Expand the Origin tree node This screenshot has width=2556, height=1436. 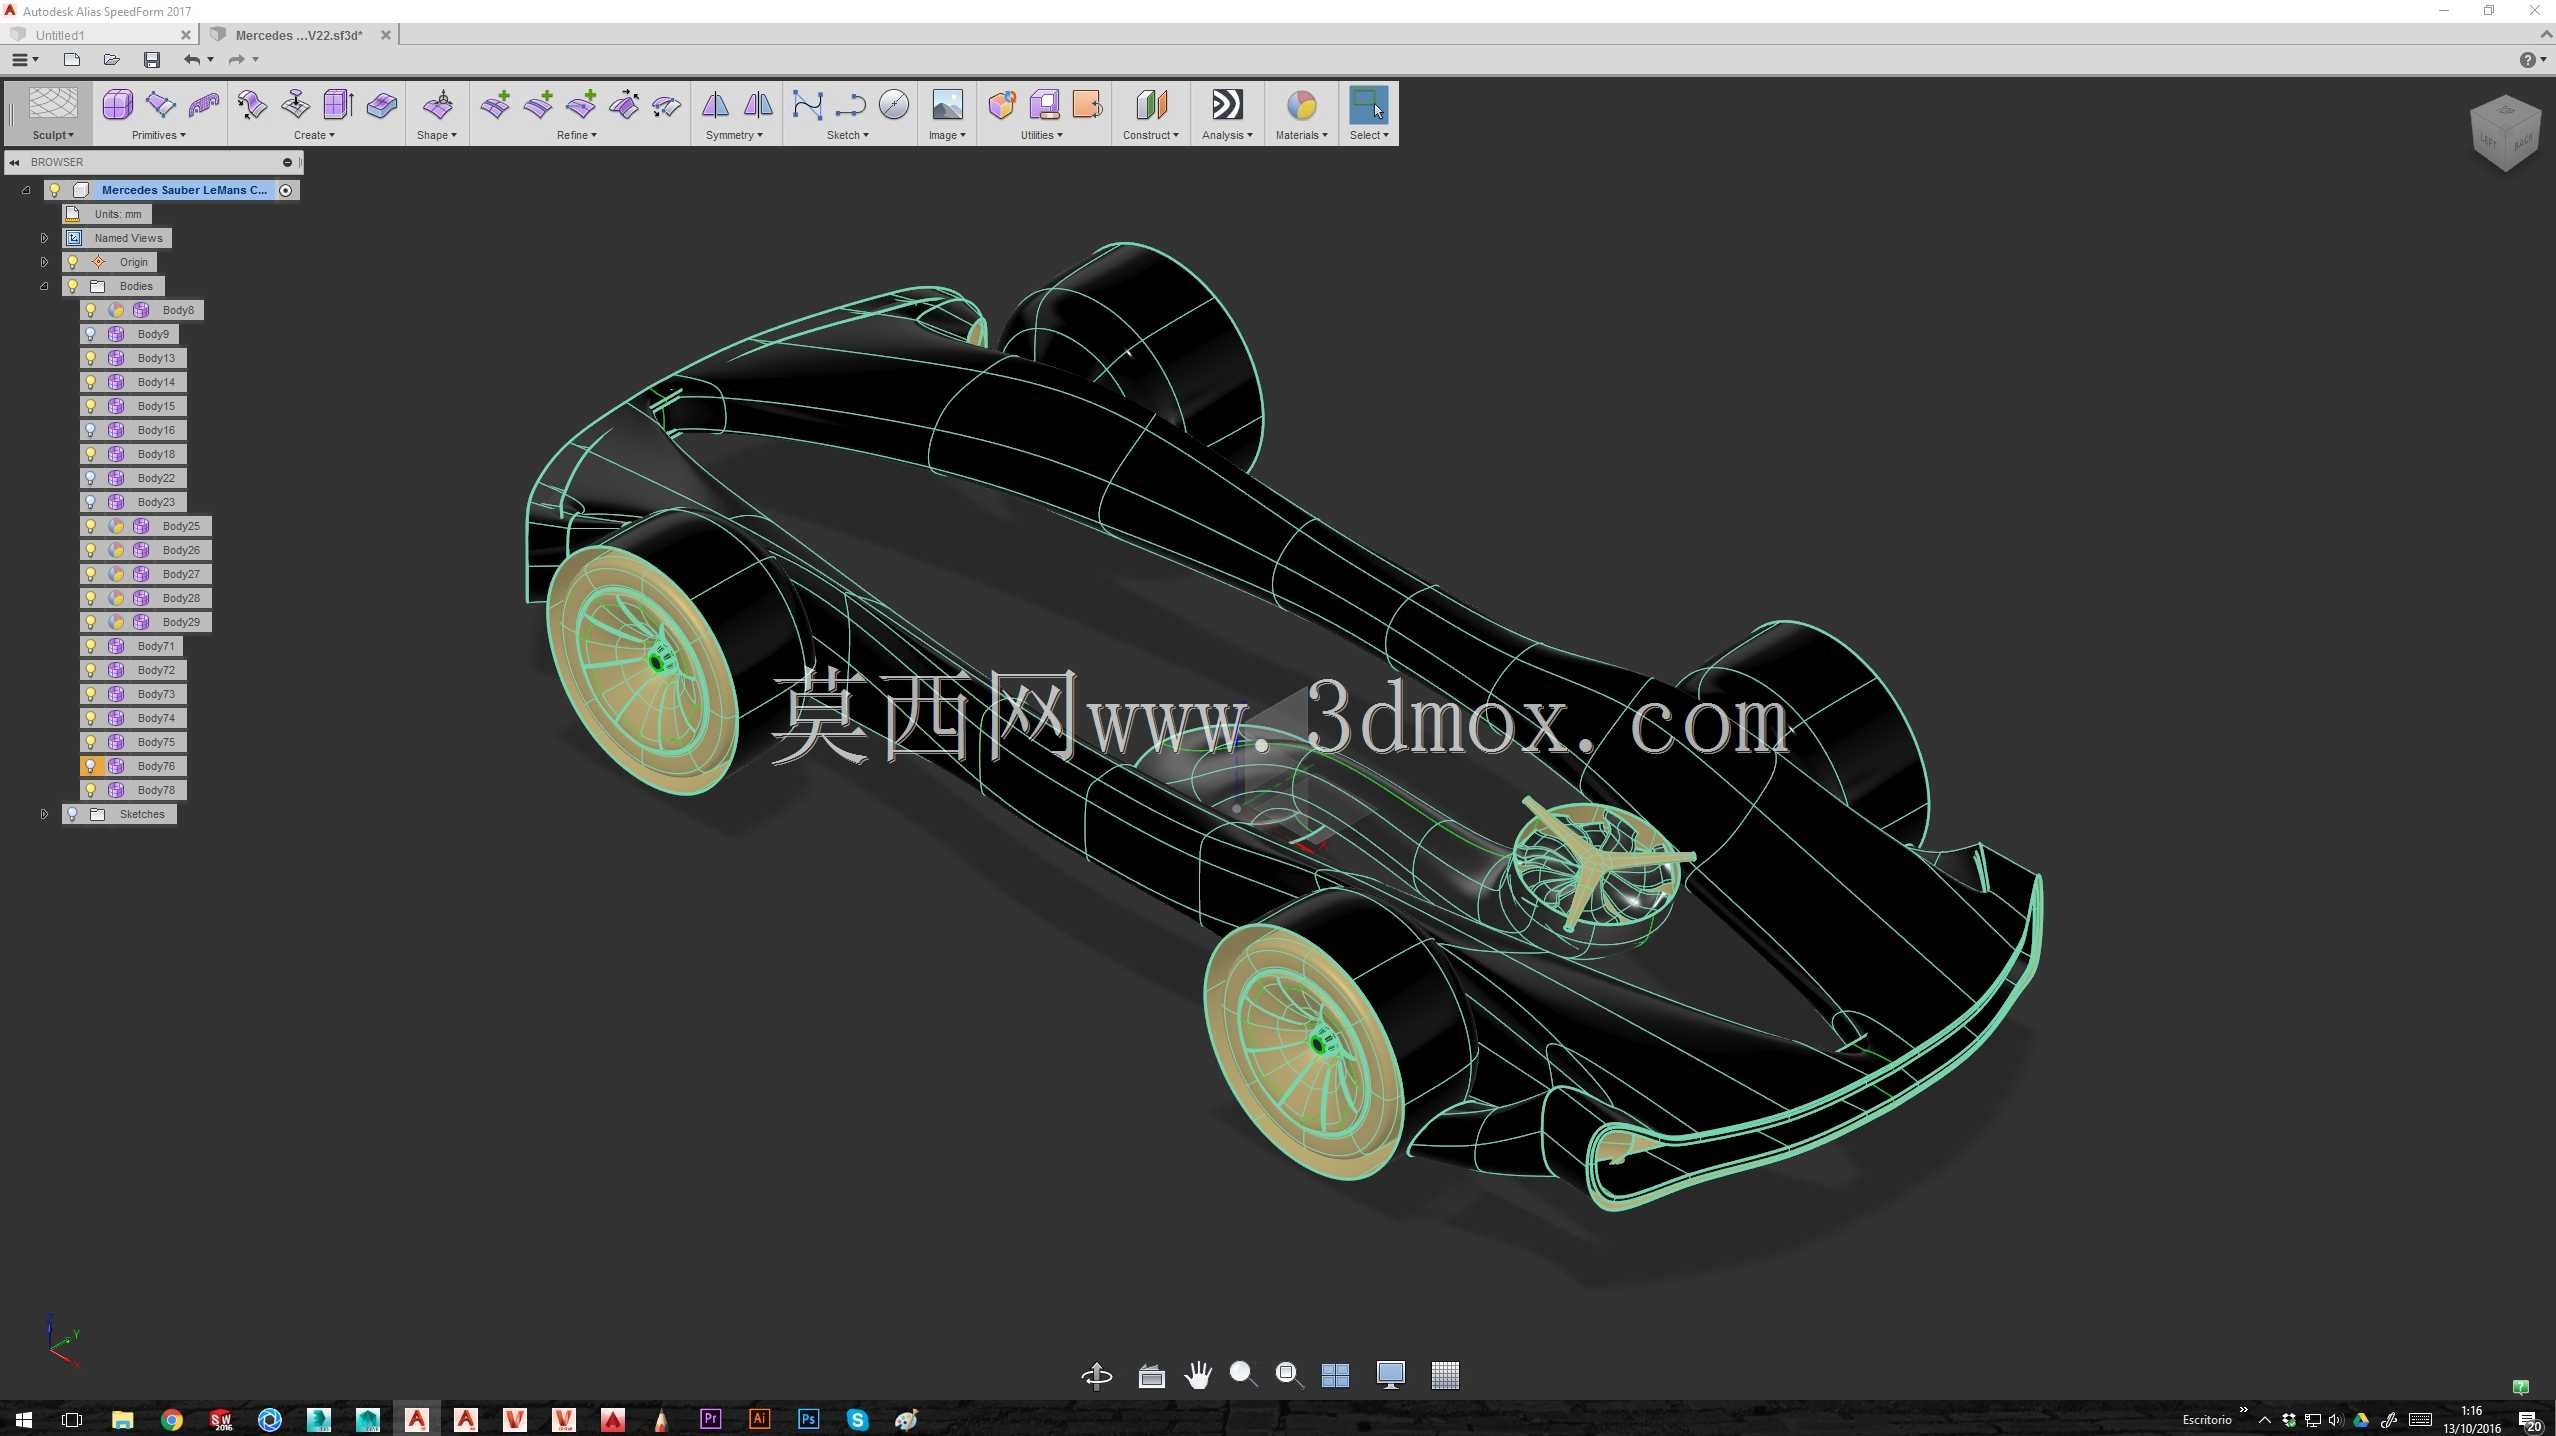tap(44, 262)
